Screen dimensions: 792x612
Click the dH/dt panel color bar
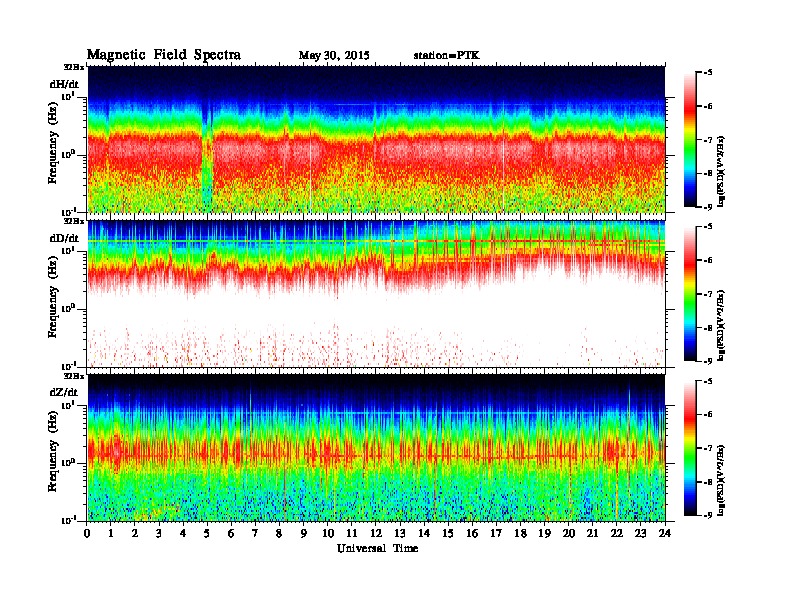click(x=689, y=139)
